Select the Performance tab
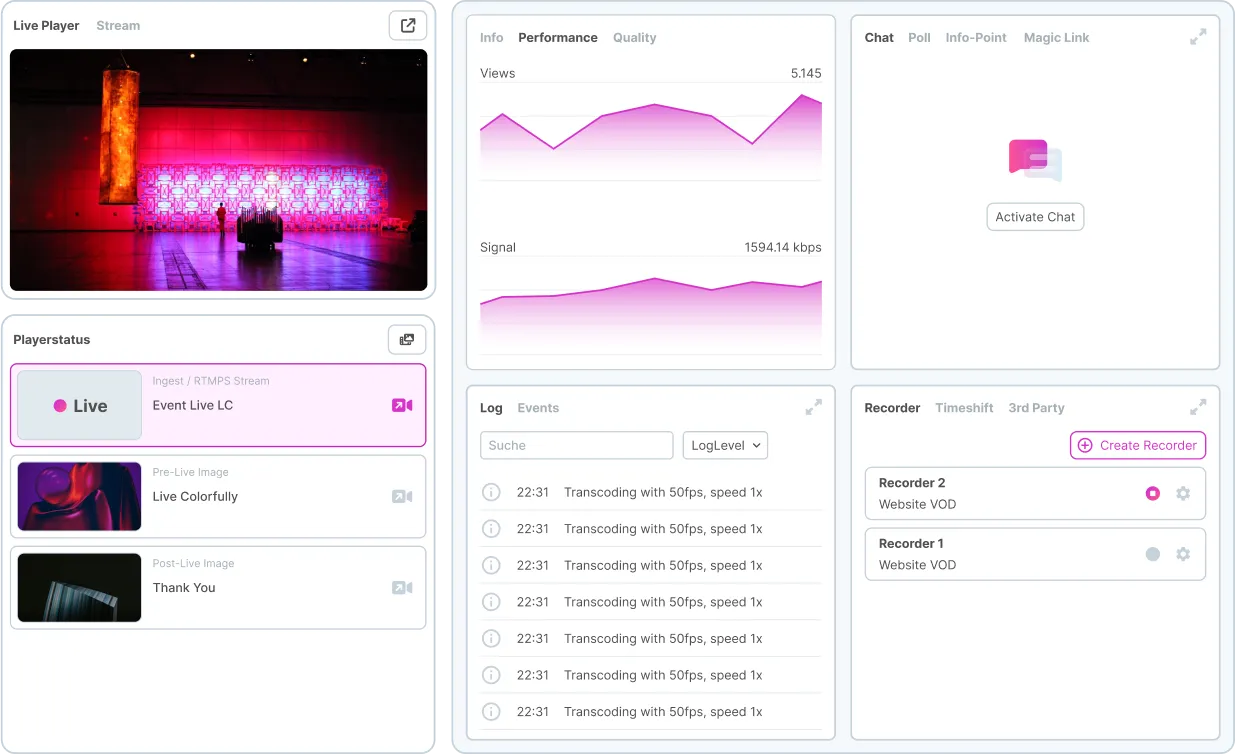This screenshot has width=1235, height=754. click(558, 38)
